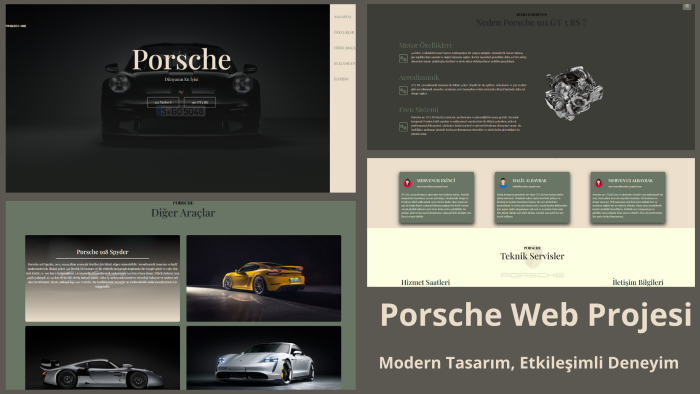Open the Özellikler sidebar menu item
This screenshot has height=394, width=700.
point(344,33)
